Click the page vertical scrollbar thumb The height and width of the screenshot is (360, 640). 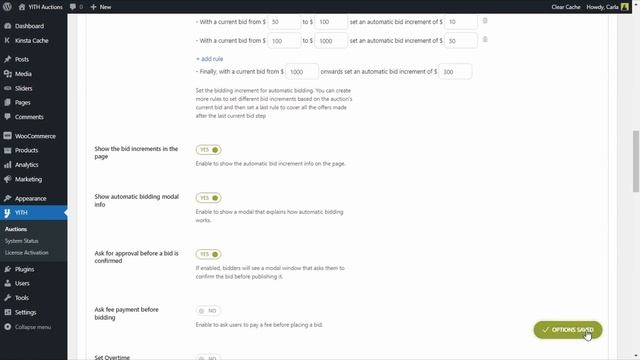point(636,161)
